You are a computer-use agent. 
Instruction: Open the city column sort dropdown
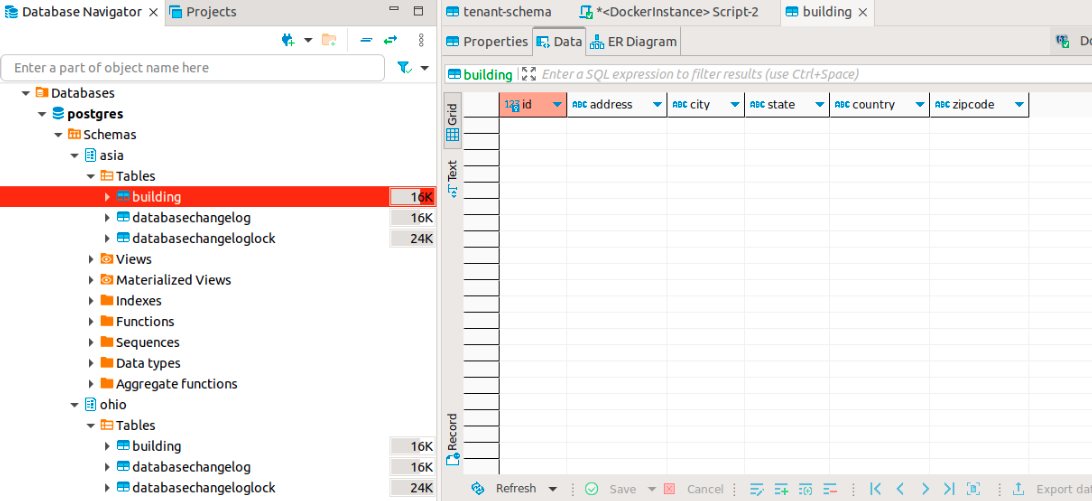[x=735, y=105]
